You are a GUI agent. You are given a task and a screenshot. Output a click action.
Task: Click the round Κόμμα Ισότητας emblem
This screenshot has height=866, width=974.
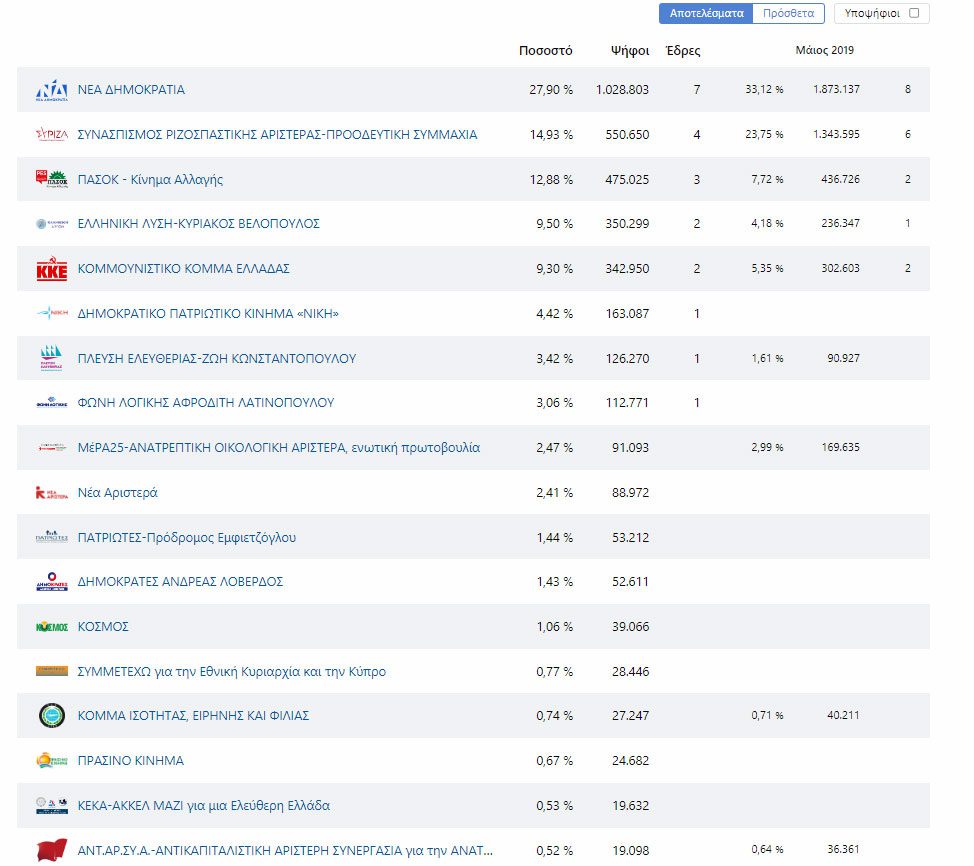pyautogui.click(x=52, y=716)
